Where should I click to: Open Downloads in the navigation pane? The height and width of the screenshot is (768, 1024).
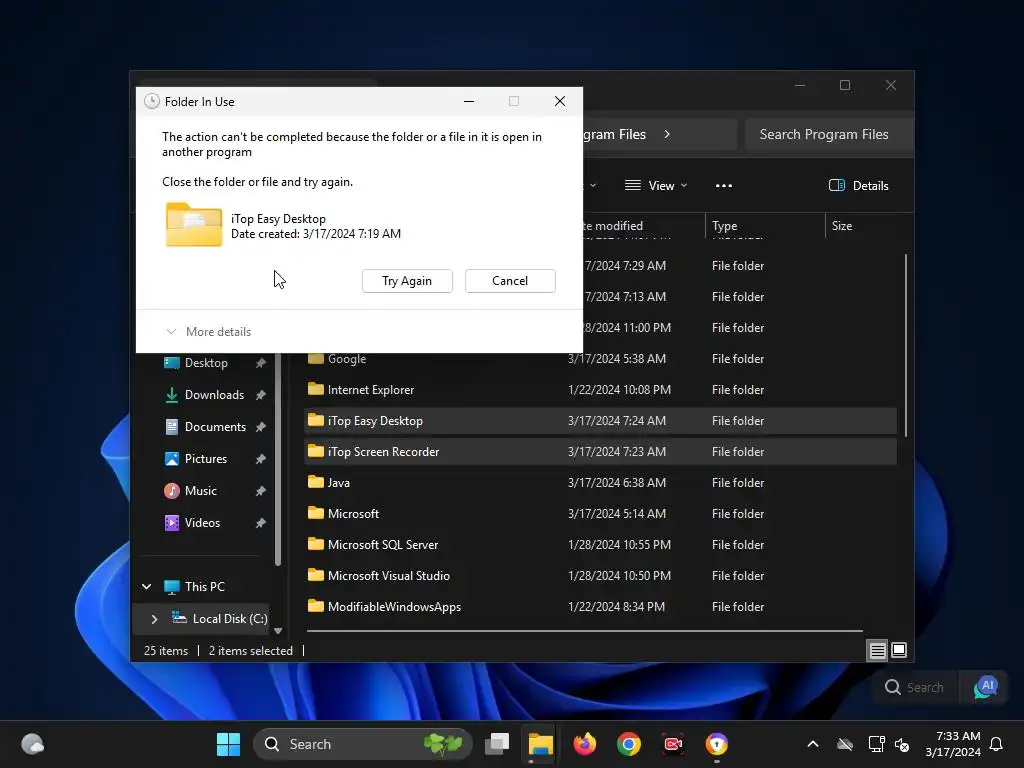pos(214,395)
